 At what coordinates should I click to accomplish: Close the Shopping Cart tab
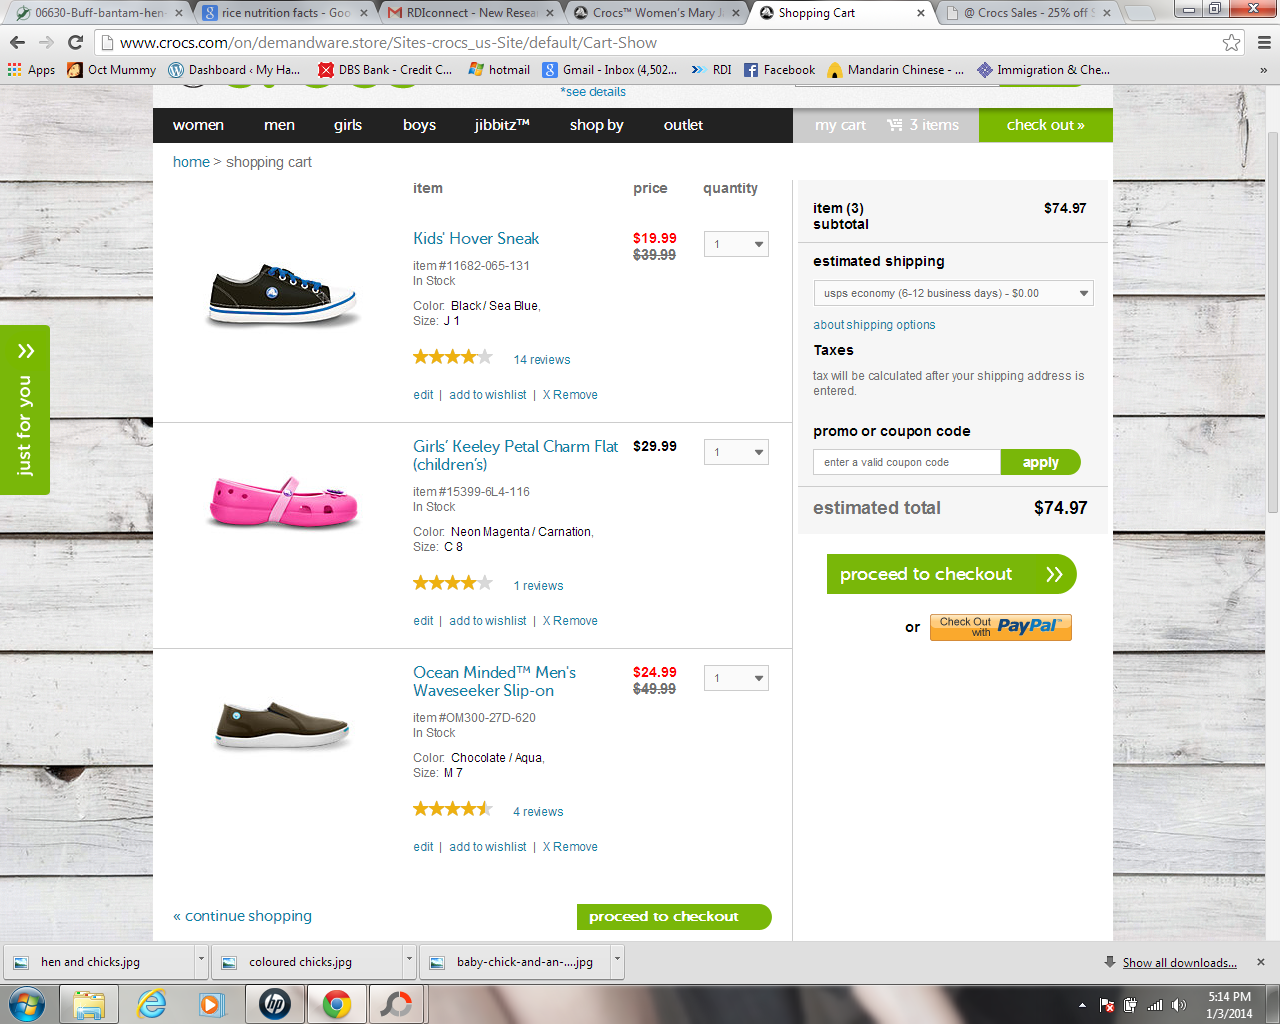[x=921, y=13]
